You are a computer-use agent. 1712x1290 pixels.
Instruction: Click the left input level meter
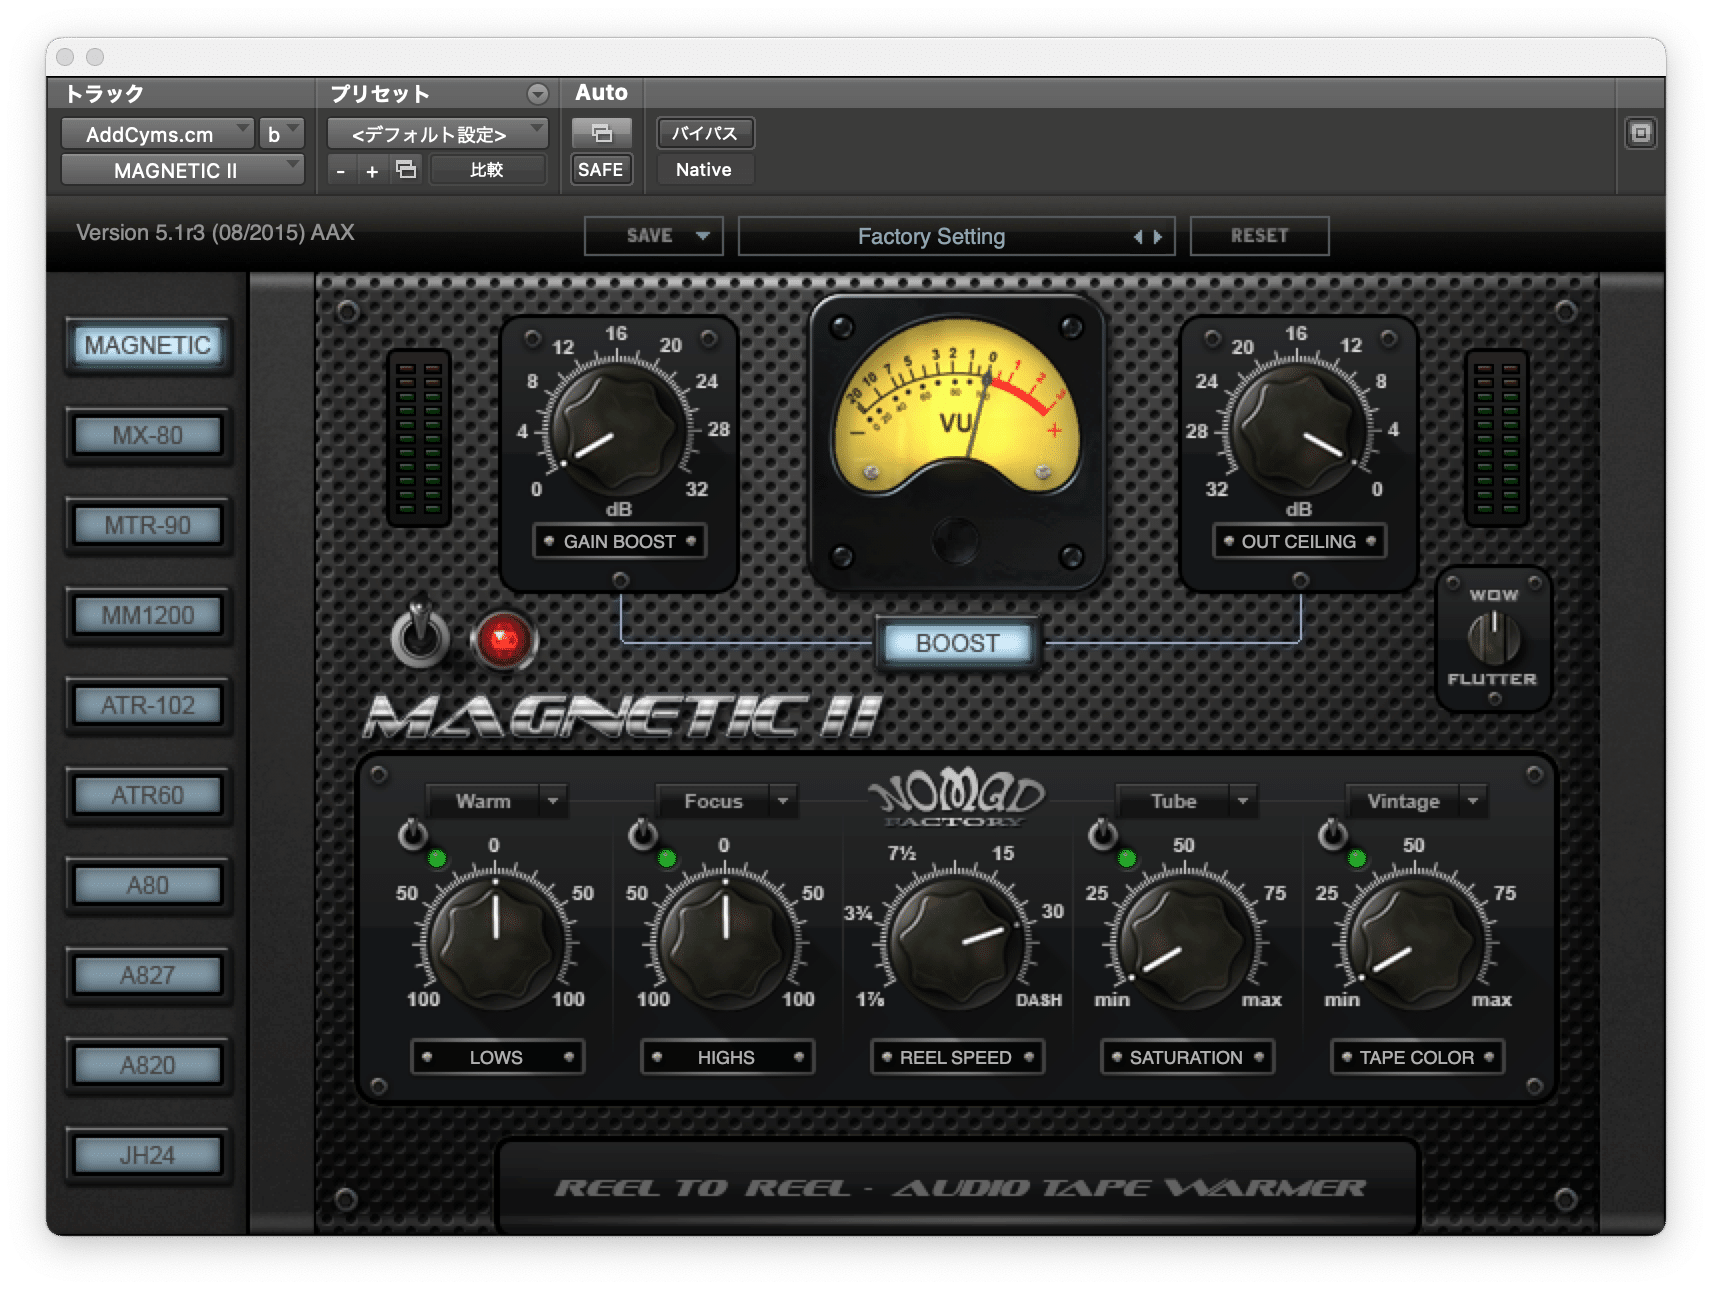coord(419,437)
